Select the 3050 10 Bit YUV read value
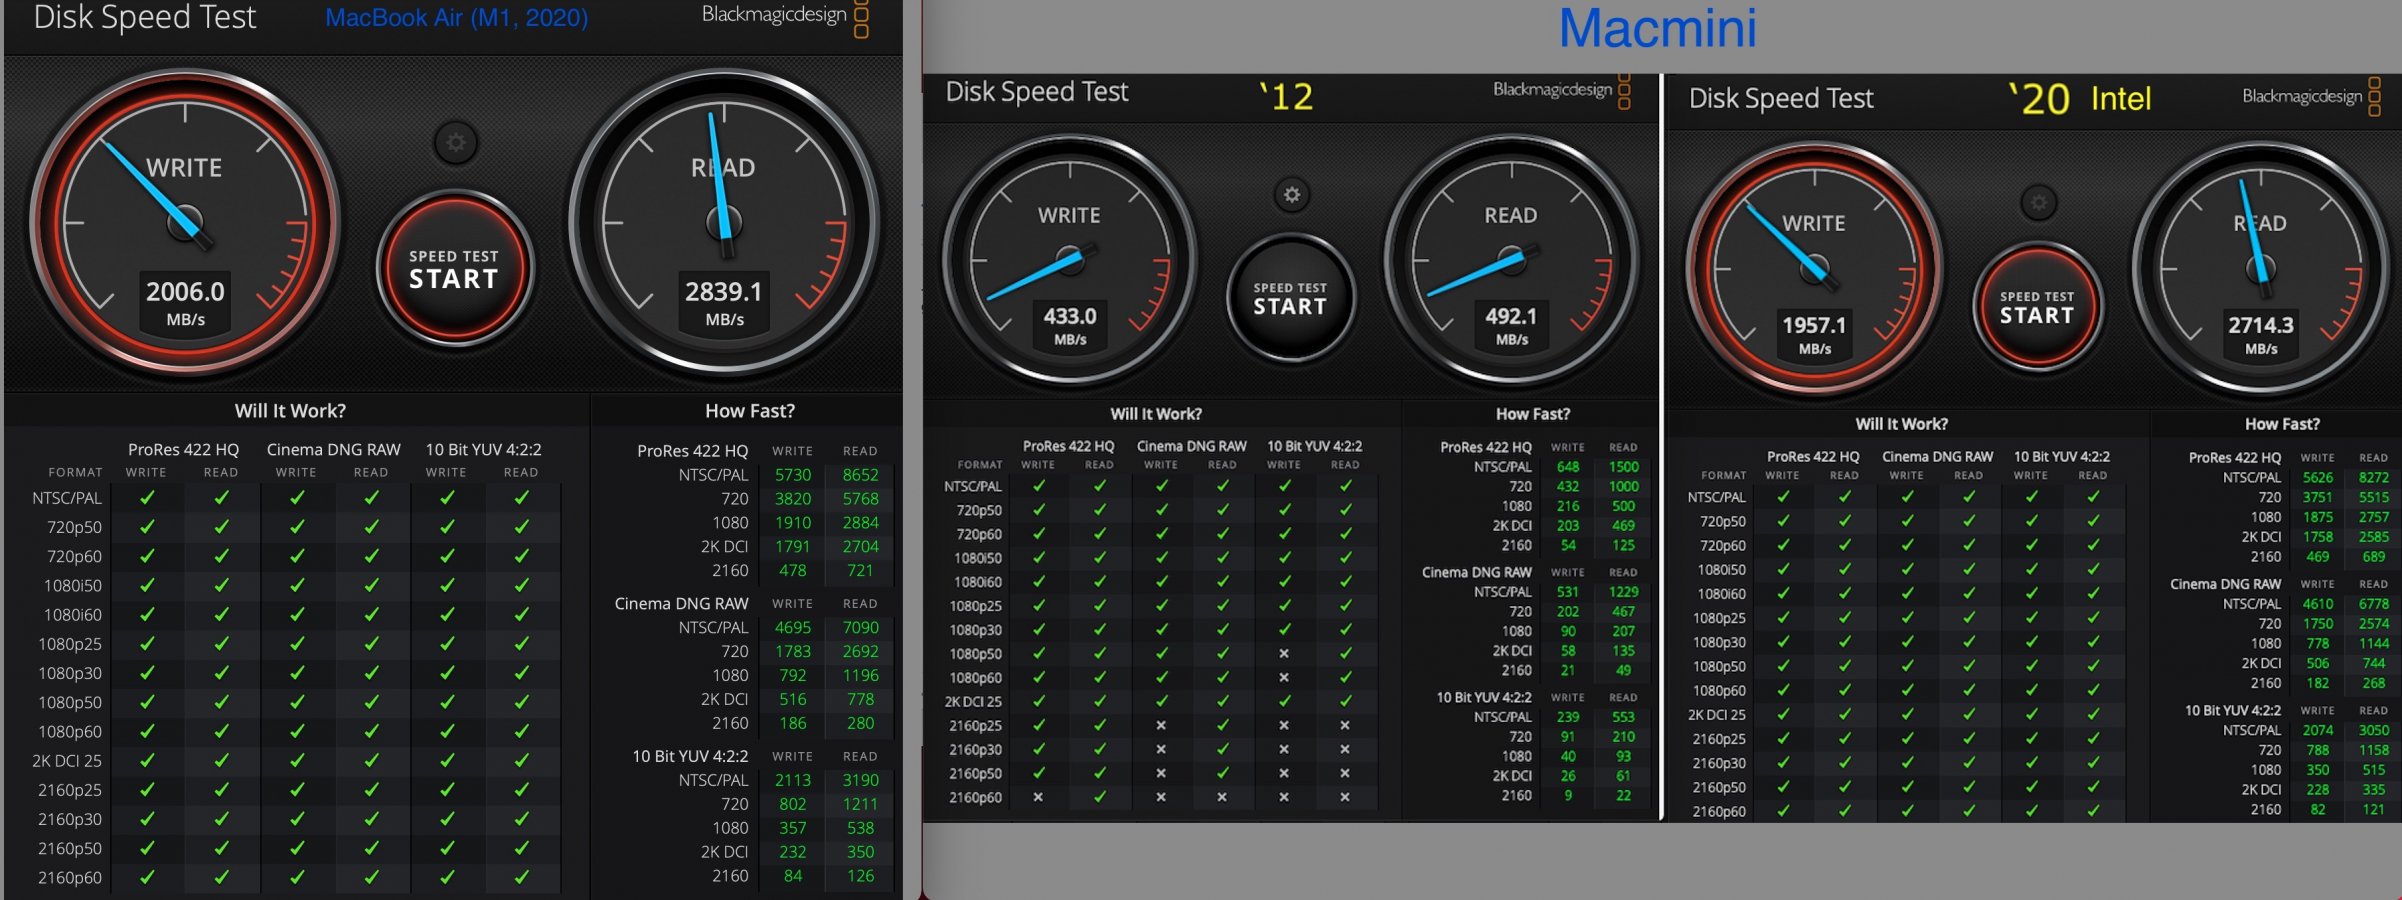 (x=2374, y=731)
